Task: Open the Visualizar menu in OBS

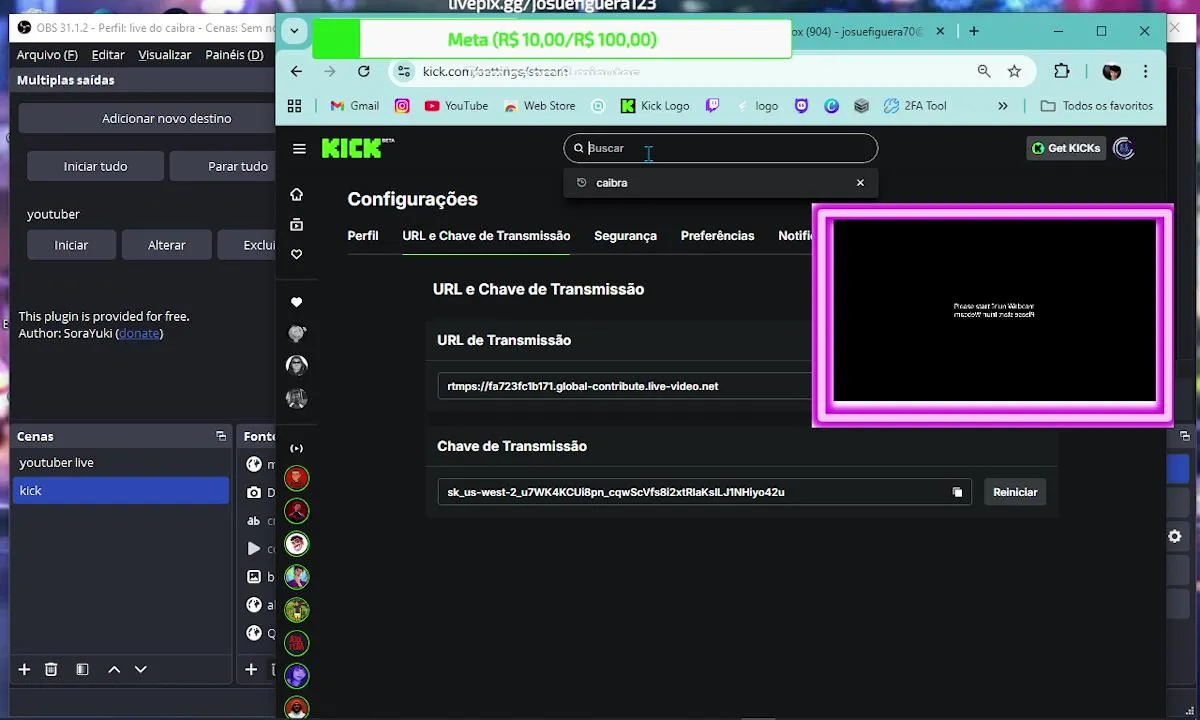Action: (165, 55)
